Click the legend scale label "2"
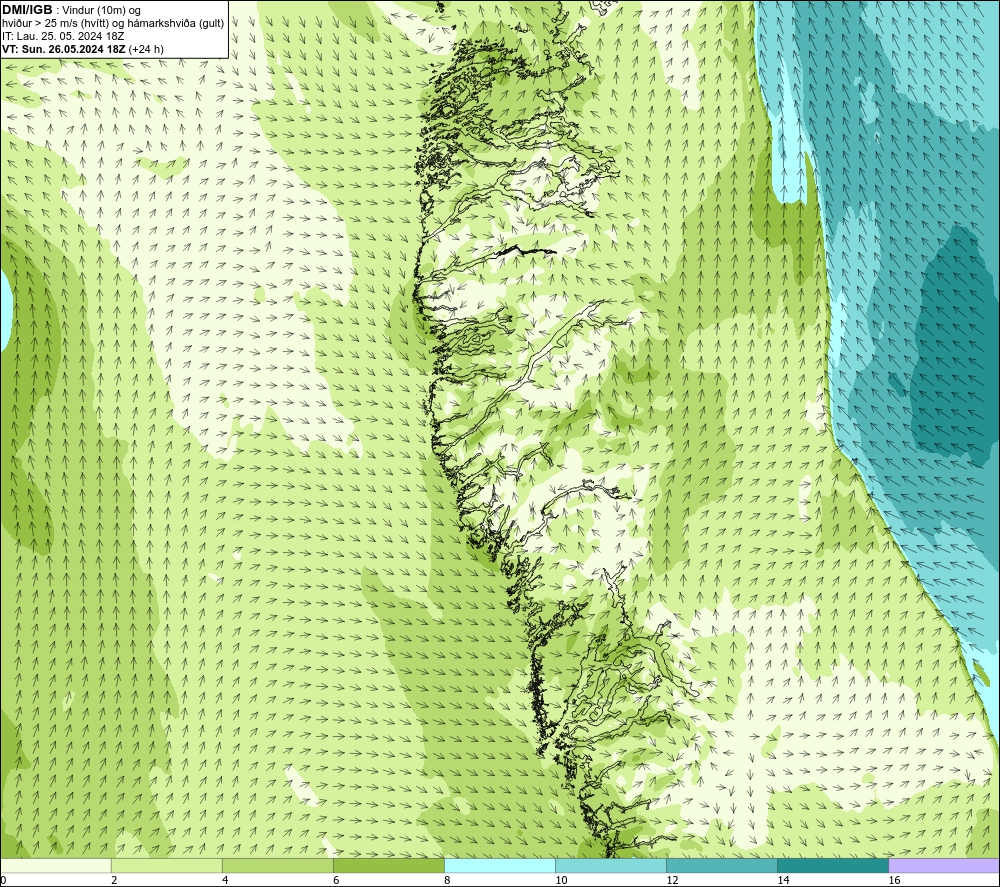This screenshot has width=1000, height=887. click(x=114, y=881)
